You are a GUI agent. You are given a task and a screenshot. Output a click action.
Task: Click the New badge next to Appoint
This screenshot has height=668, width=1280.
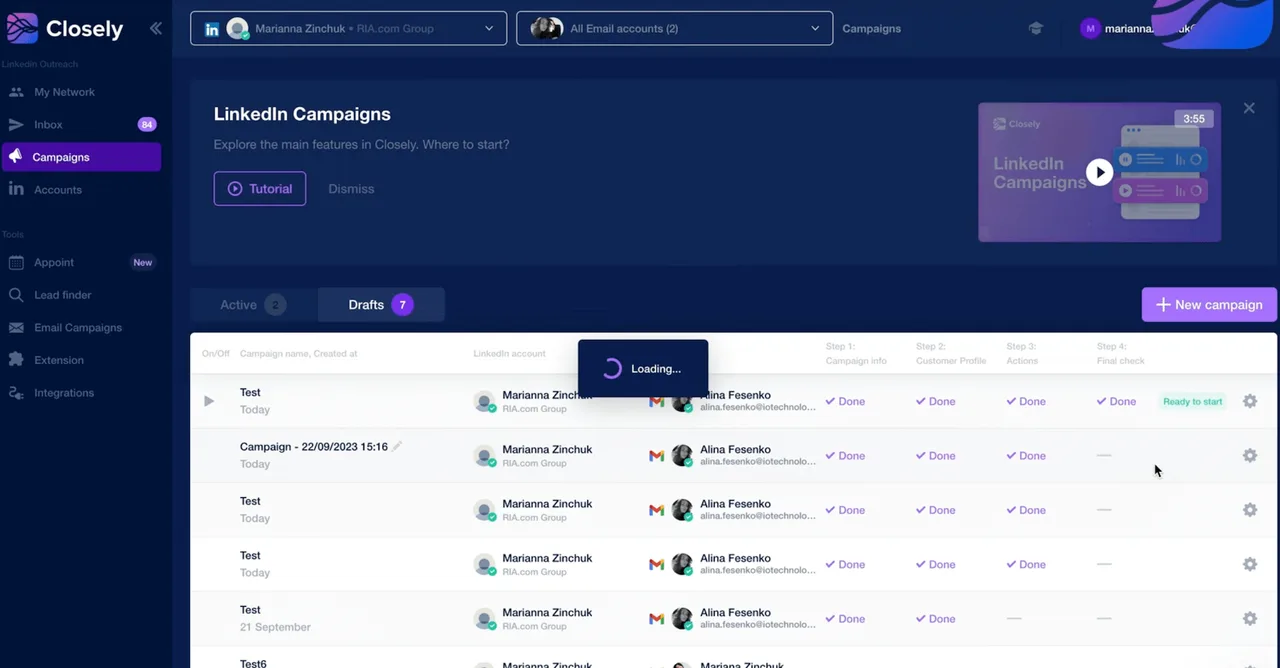[143, 263]
